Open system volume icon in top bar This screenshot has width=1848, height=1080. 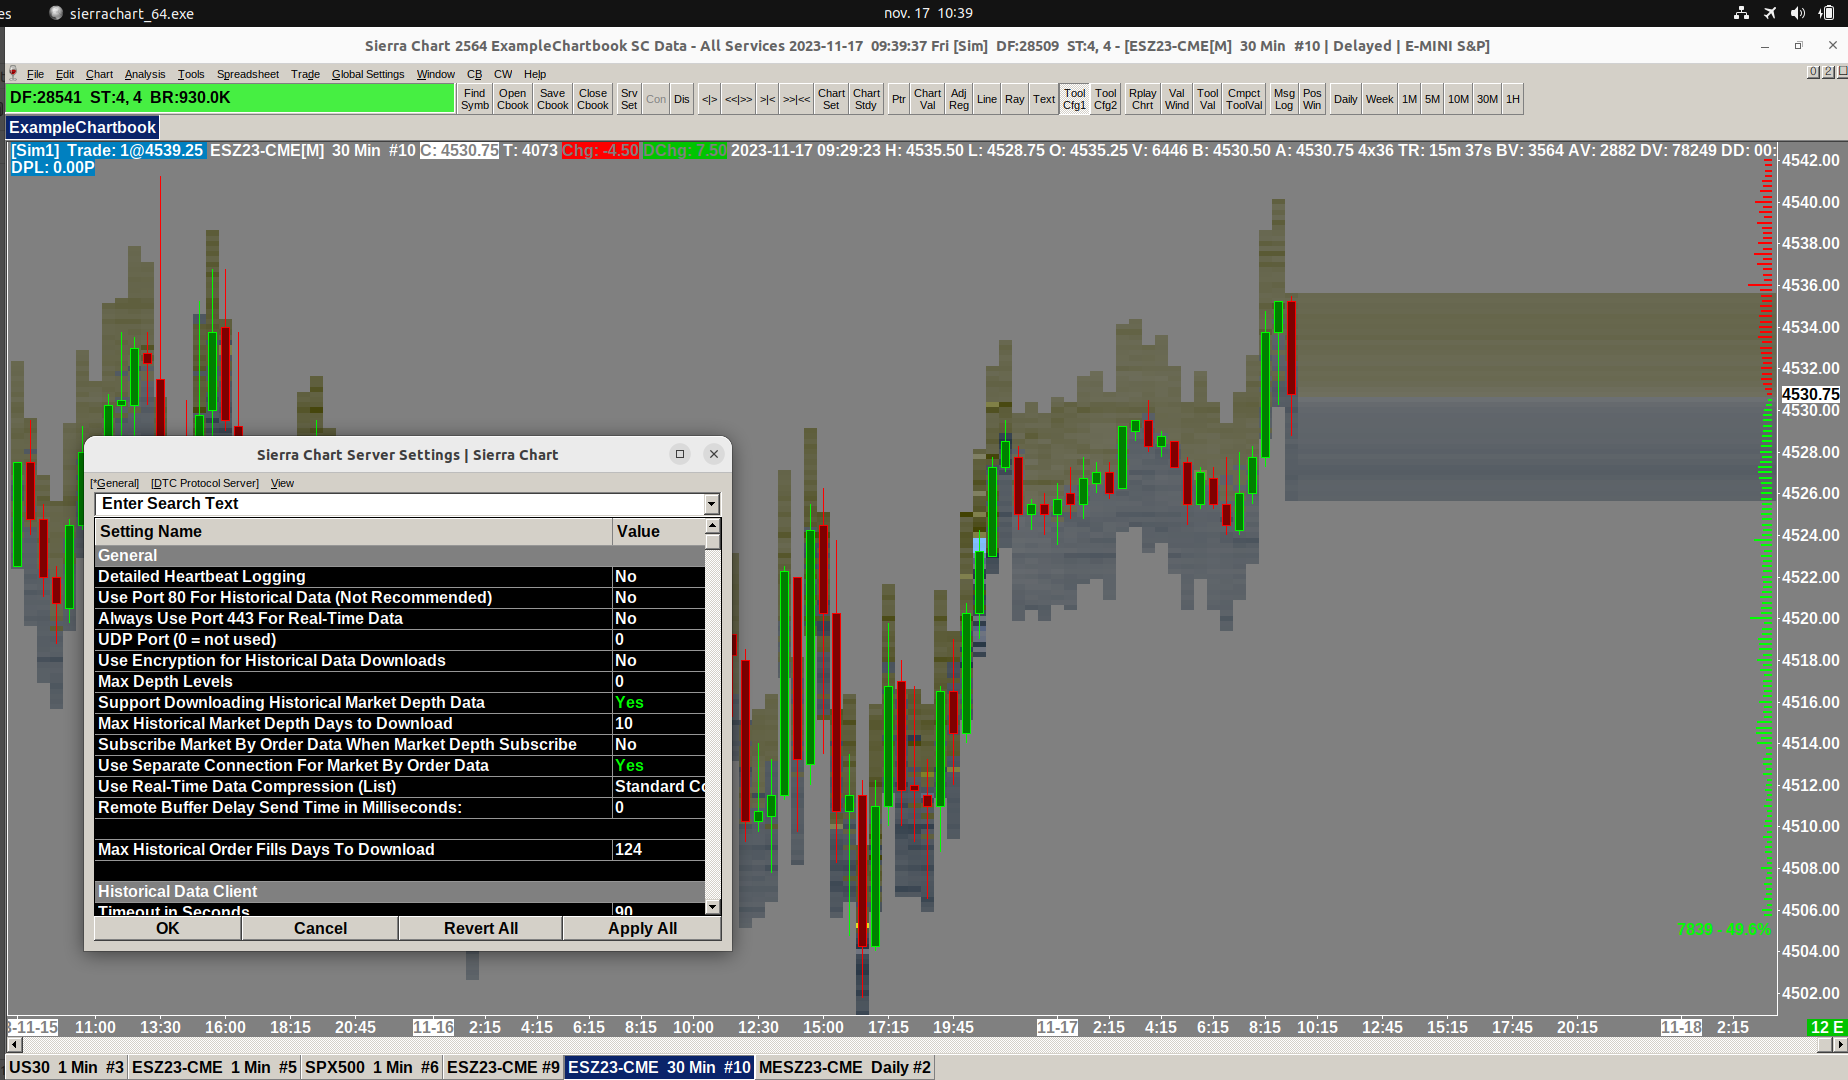point(1798,13)
